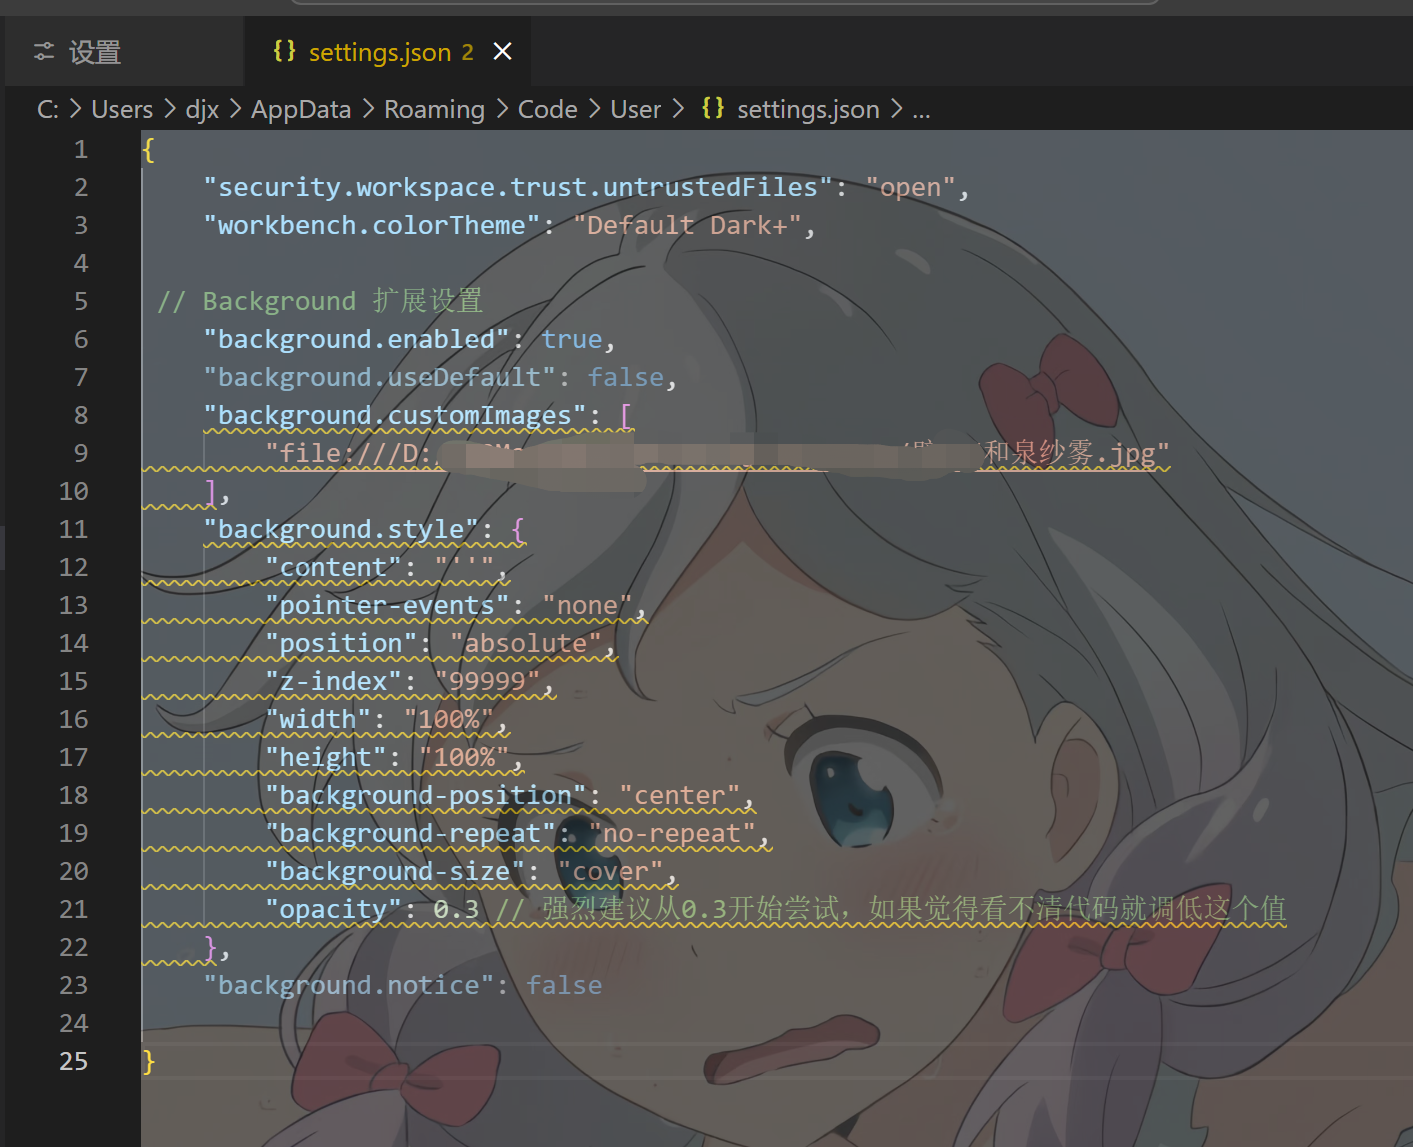
Task: Click the "none" value on line 13
Action: (588, 606)
